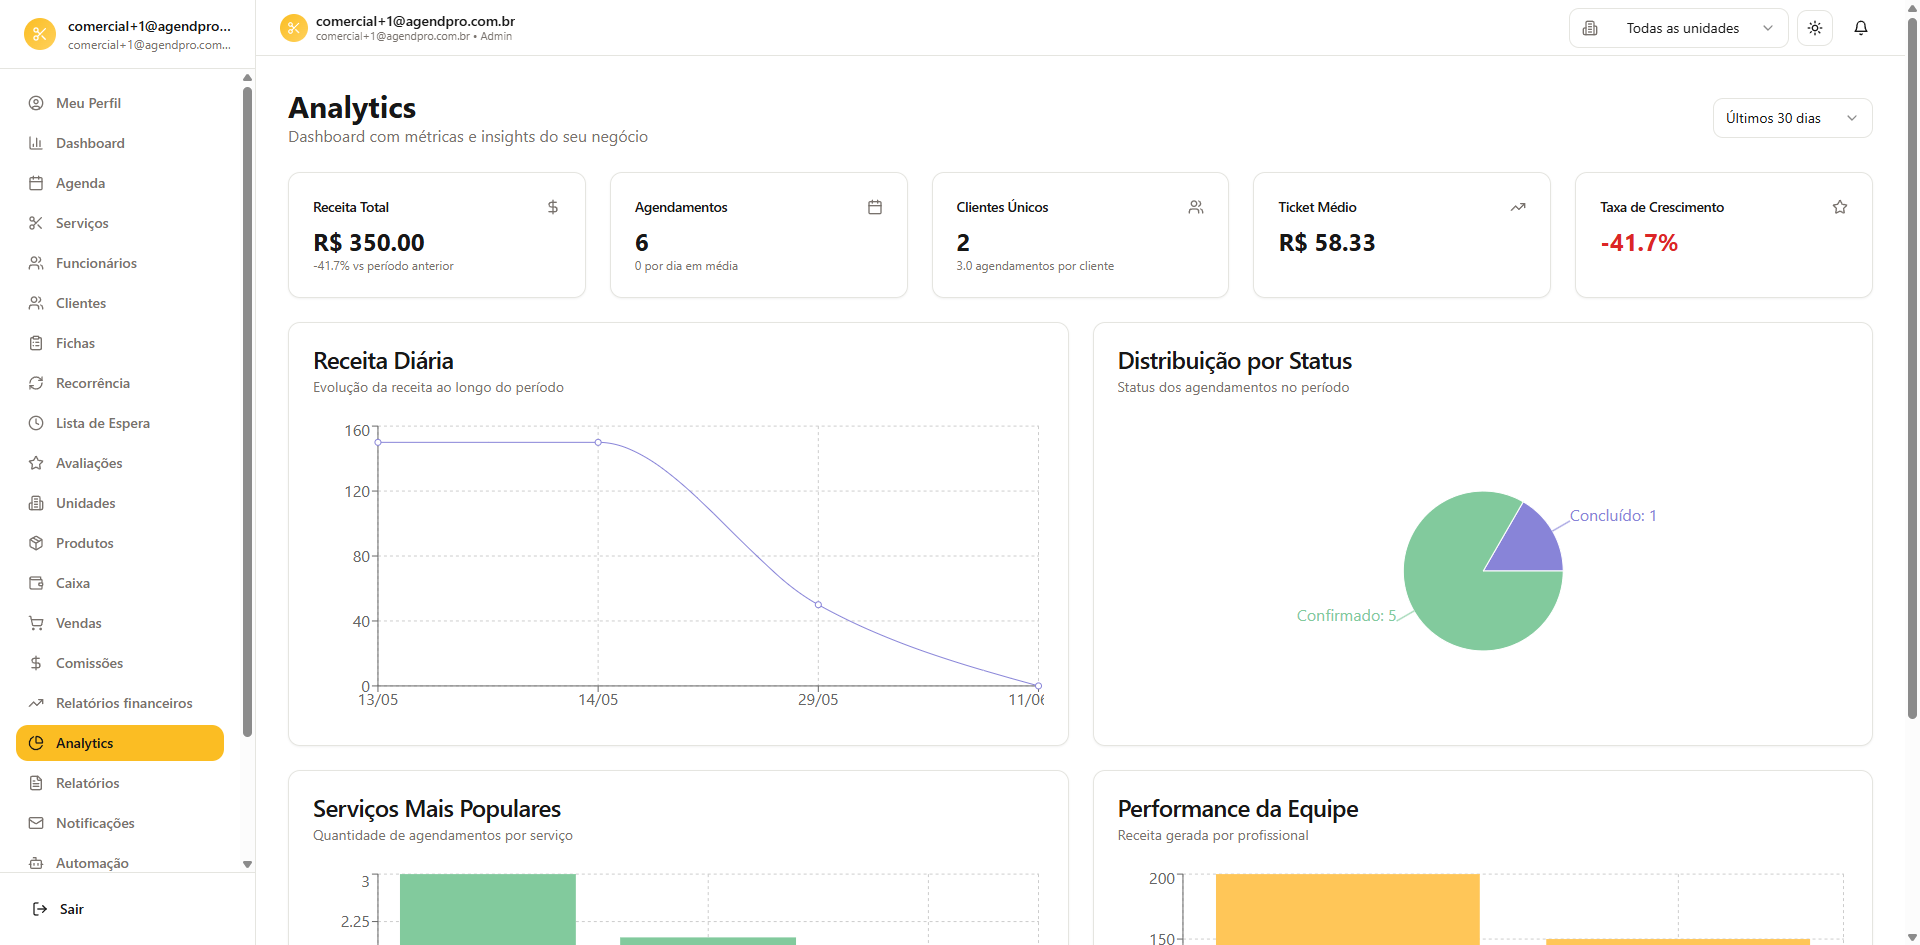Select the highlighted Analytics sidebar item

120,743
